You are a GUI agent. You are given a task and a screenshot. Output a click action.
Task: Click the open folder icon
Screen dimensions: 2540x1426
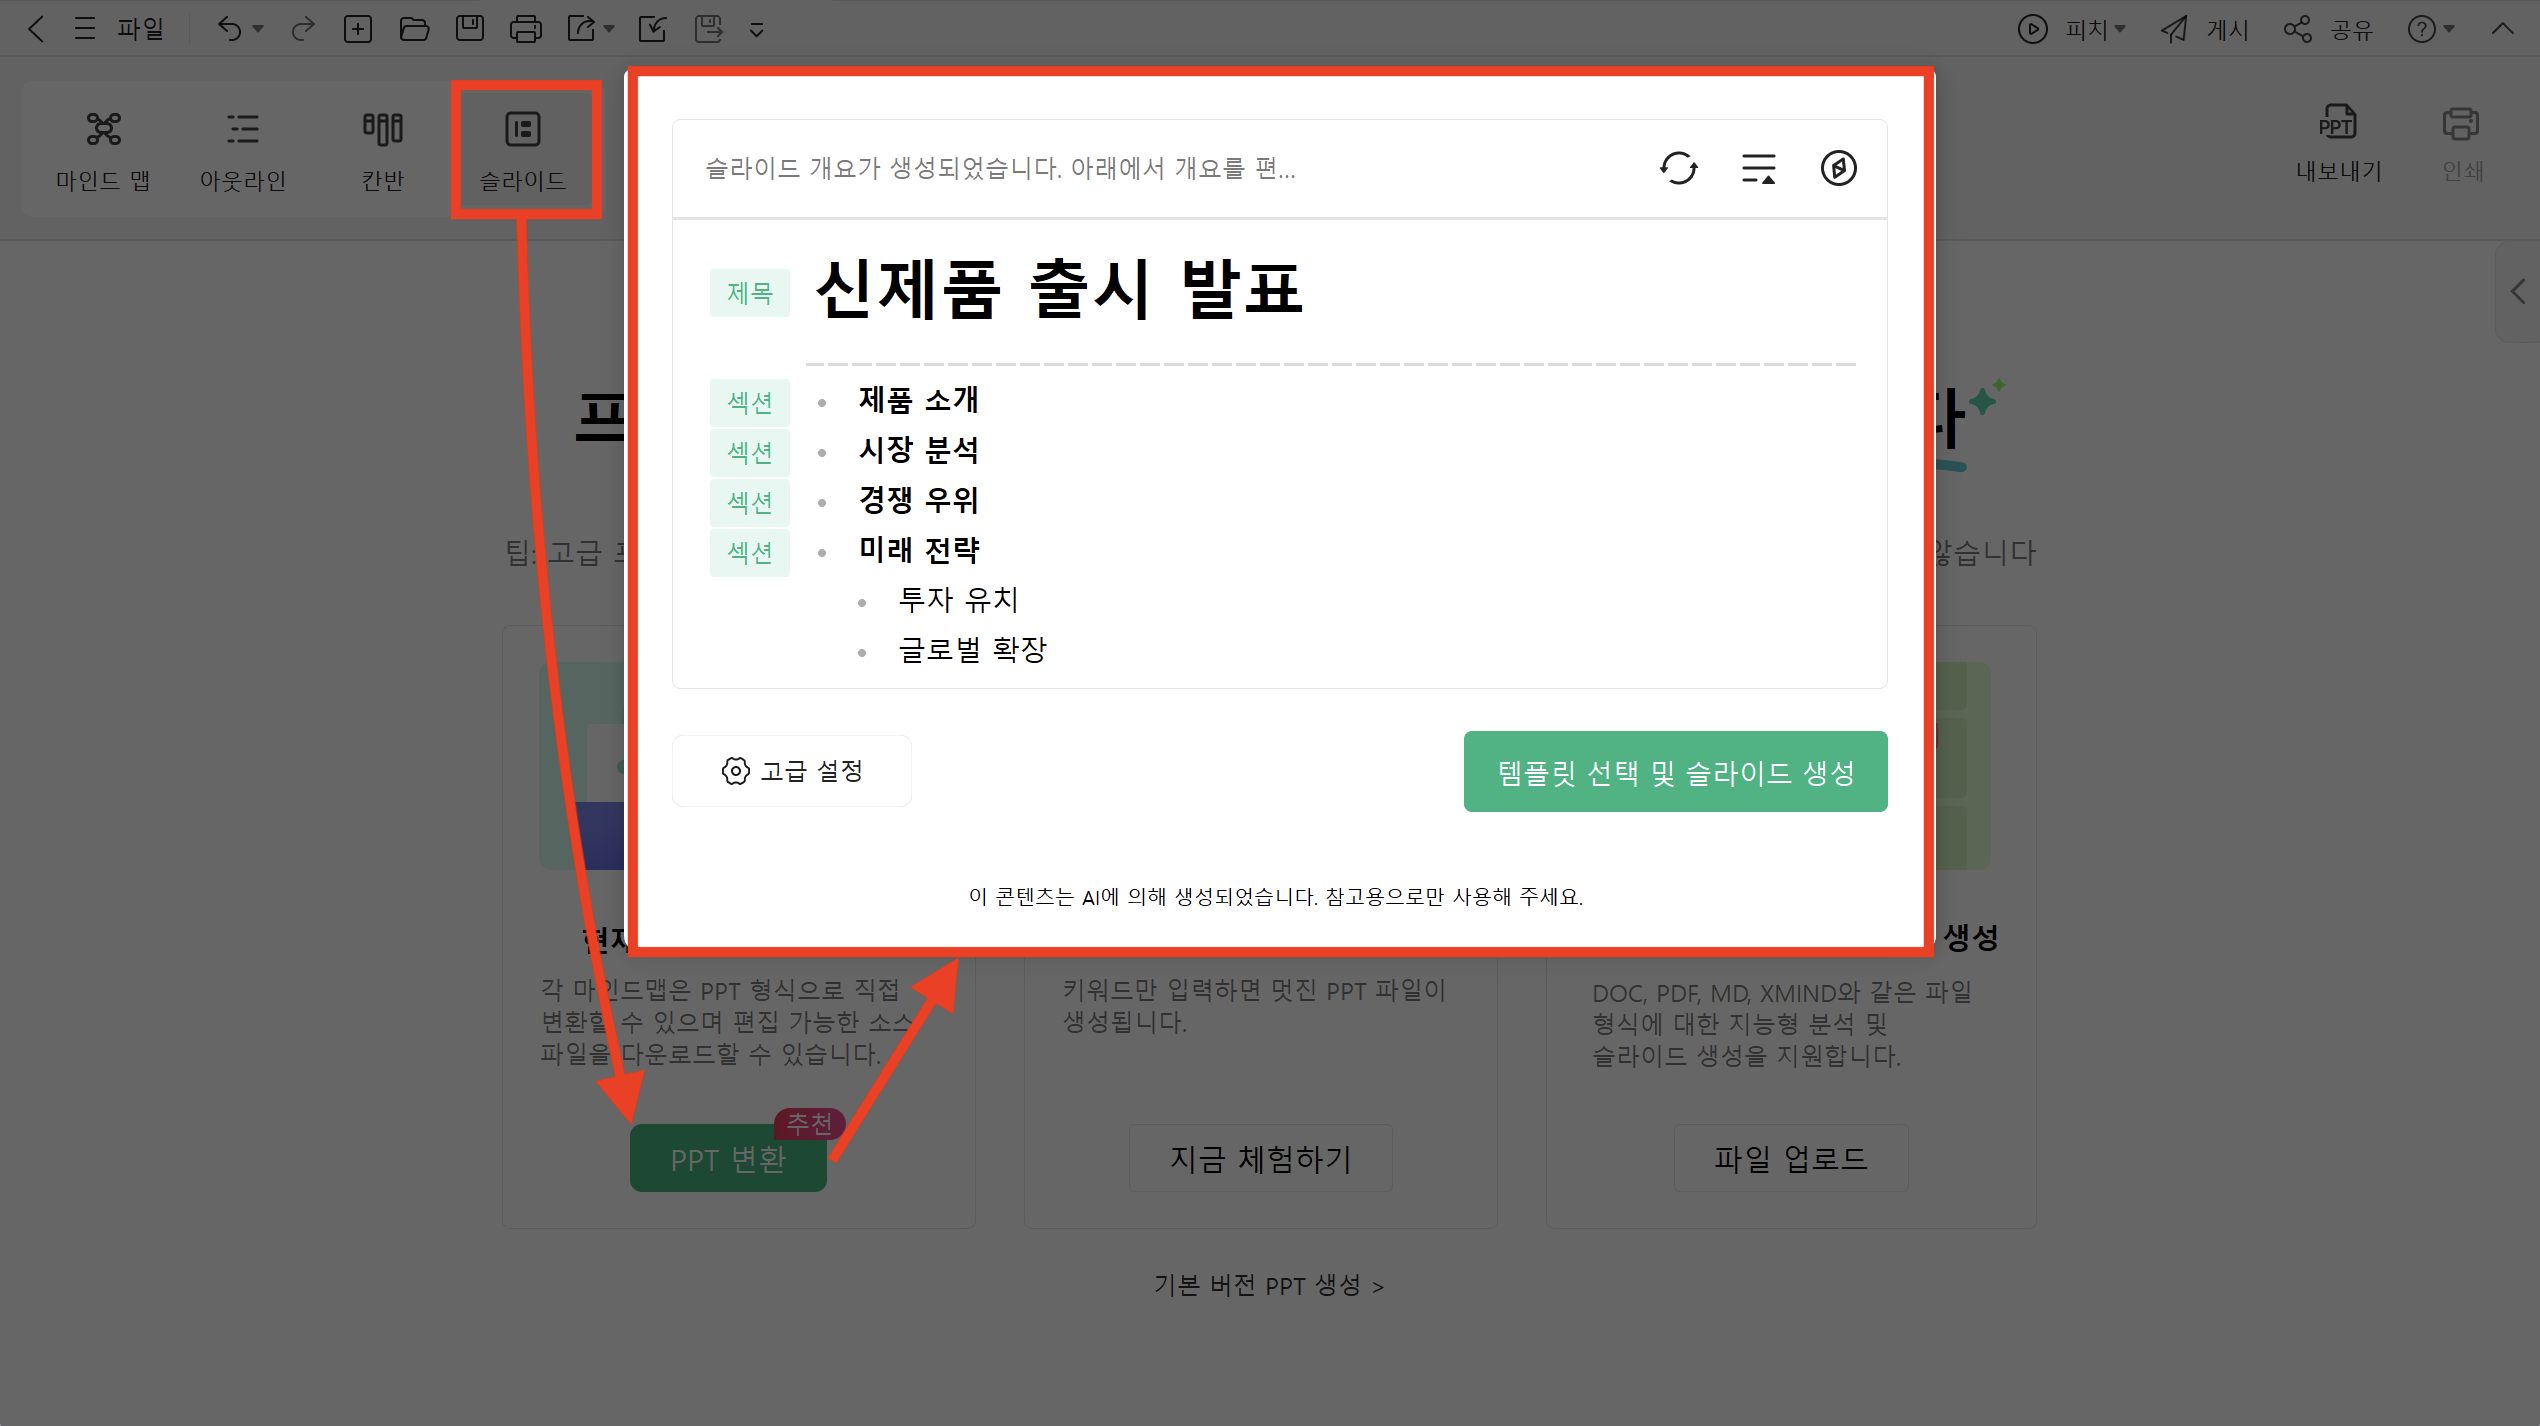[414, 29]
